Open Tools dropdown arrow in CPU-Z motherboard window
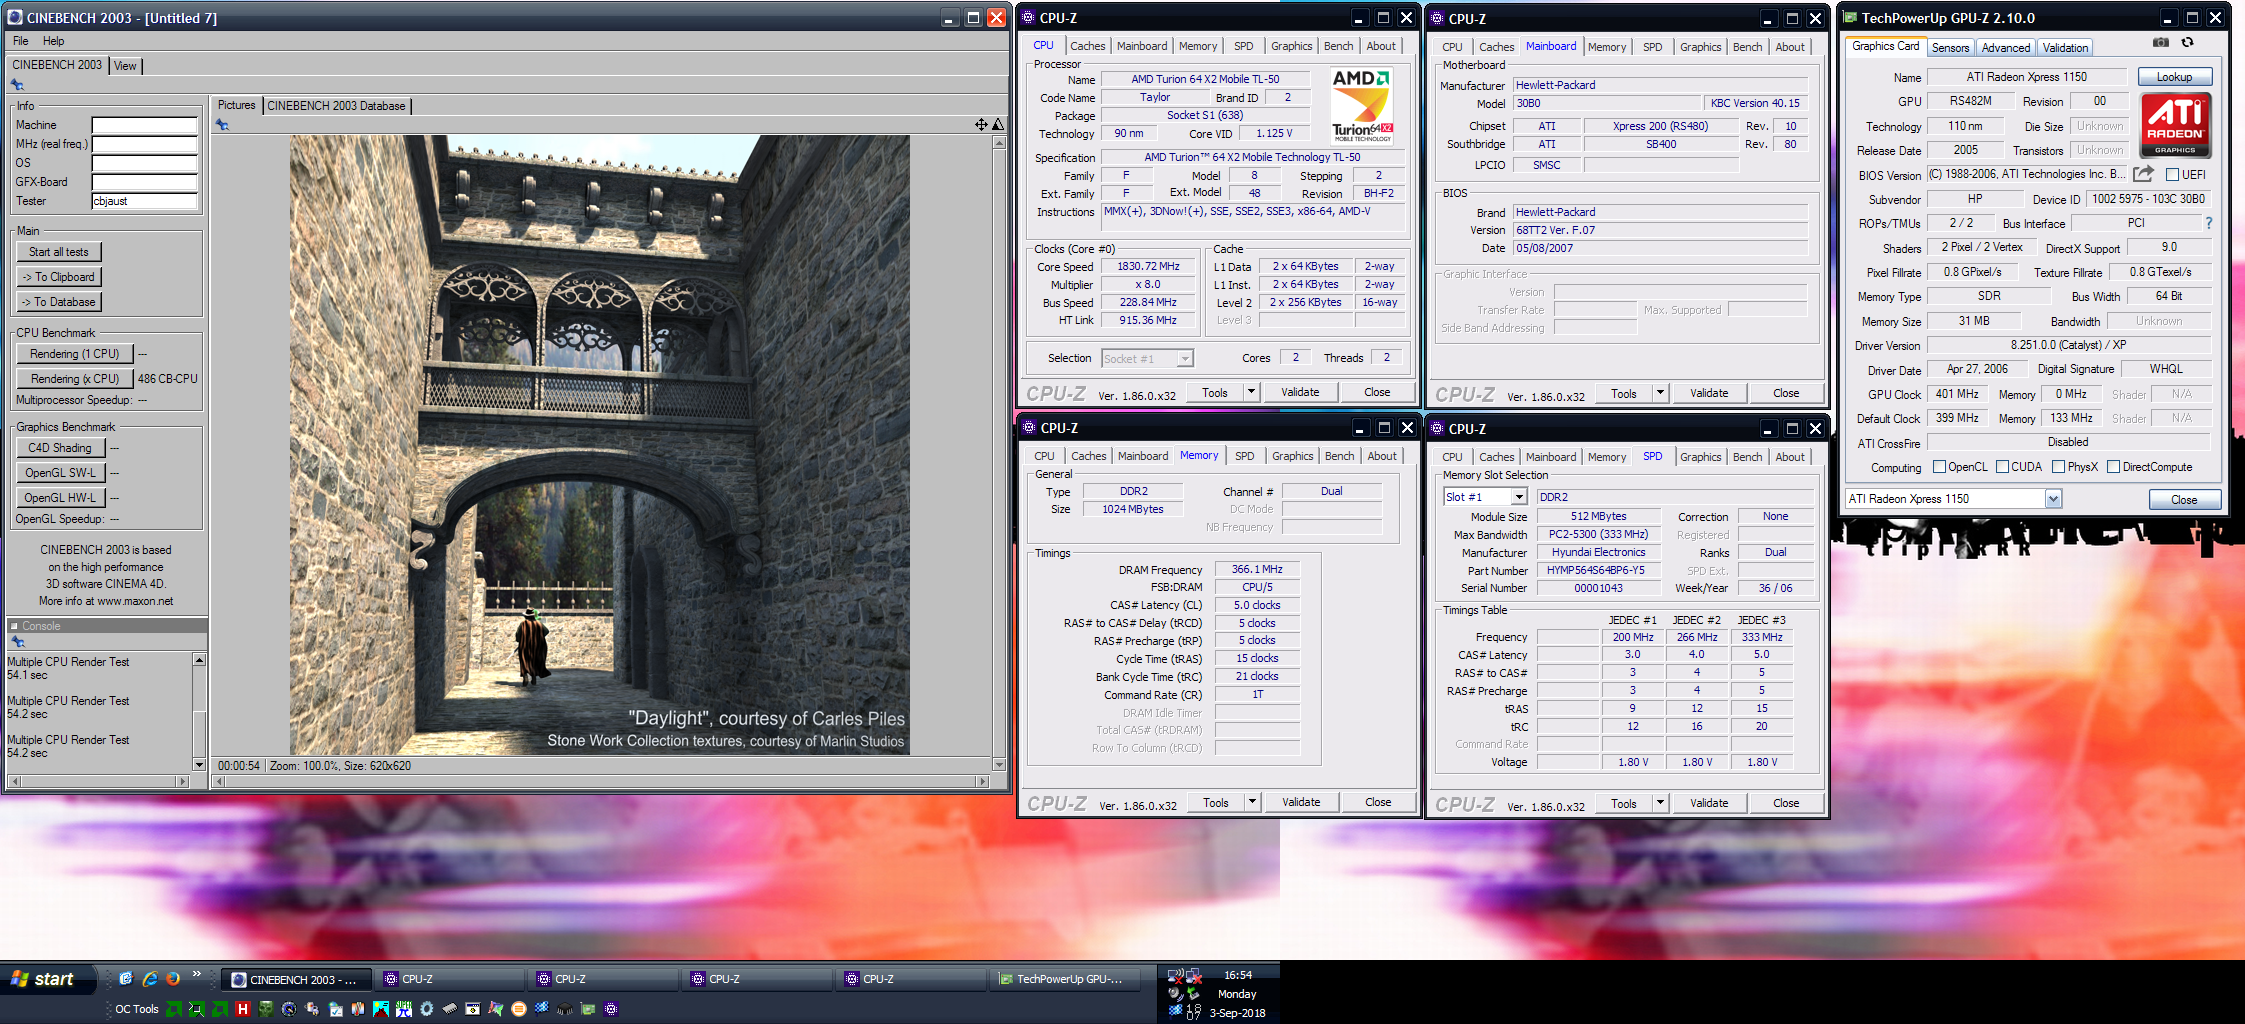2245x1024 pixels. [1660, 393]
